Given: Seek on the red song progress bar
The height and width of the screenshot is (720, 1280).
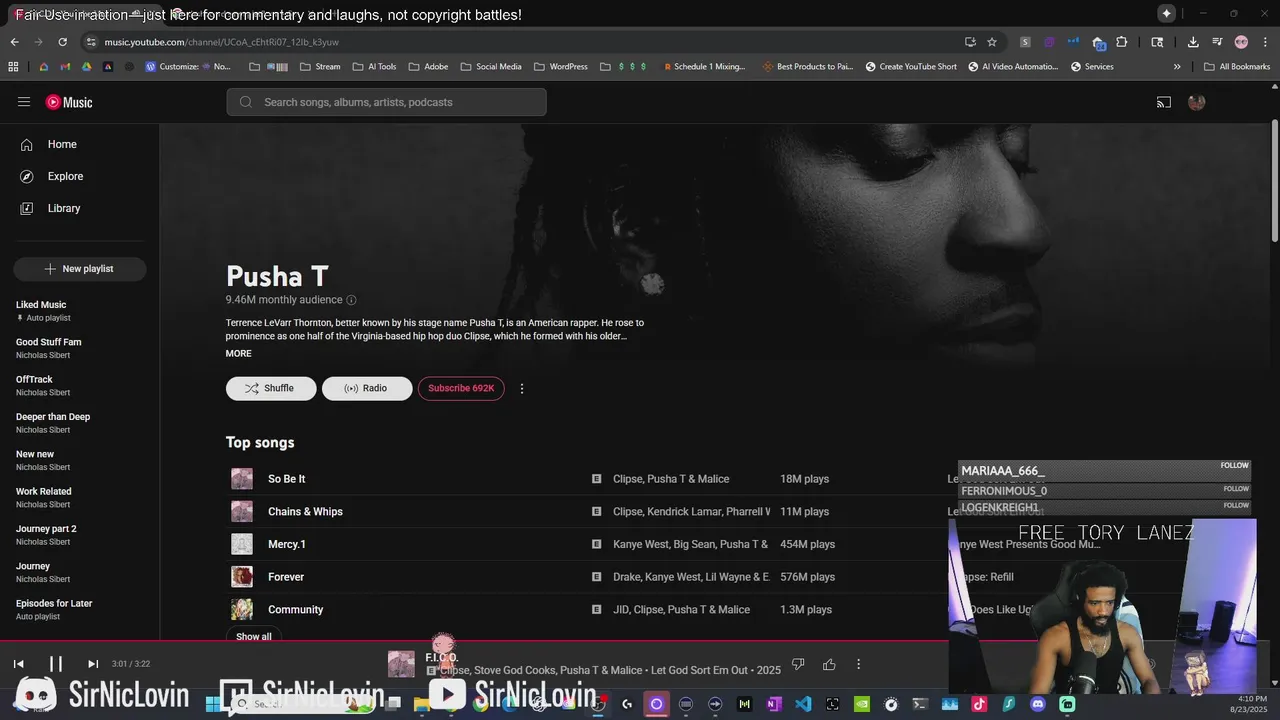Looking at the screenshot, I should coord(640,641).
